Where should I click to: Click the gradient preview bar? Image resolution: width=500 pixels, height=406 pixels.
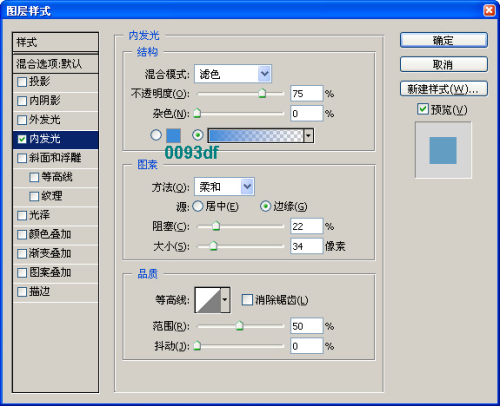[x=256, y=136]
